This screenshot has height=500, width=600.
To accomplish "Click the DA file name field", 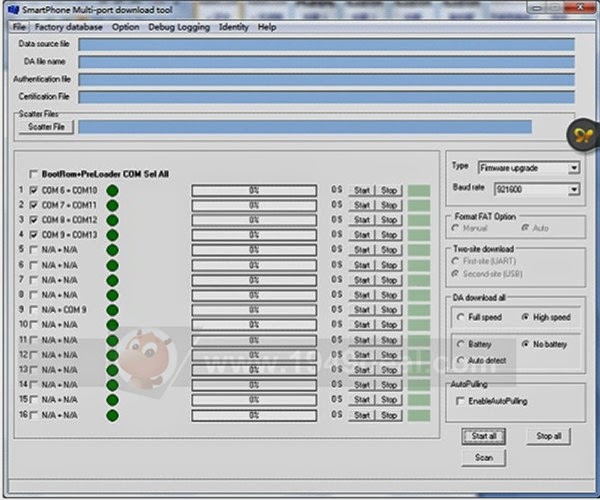I will click(x=326, y=62).
